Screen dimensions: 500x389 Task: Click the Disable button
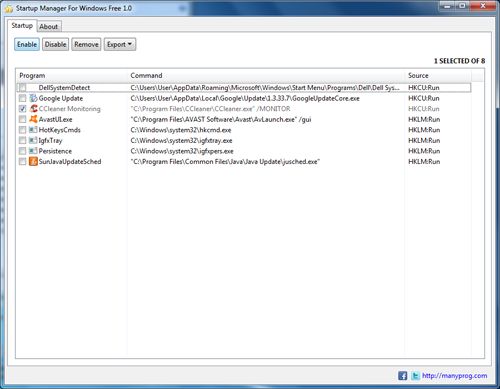click(55, 44)
